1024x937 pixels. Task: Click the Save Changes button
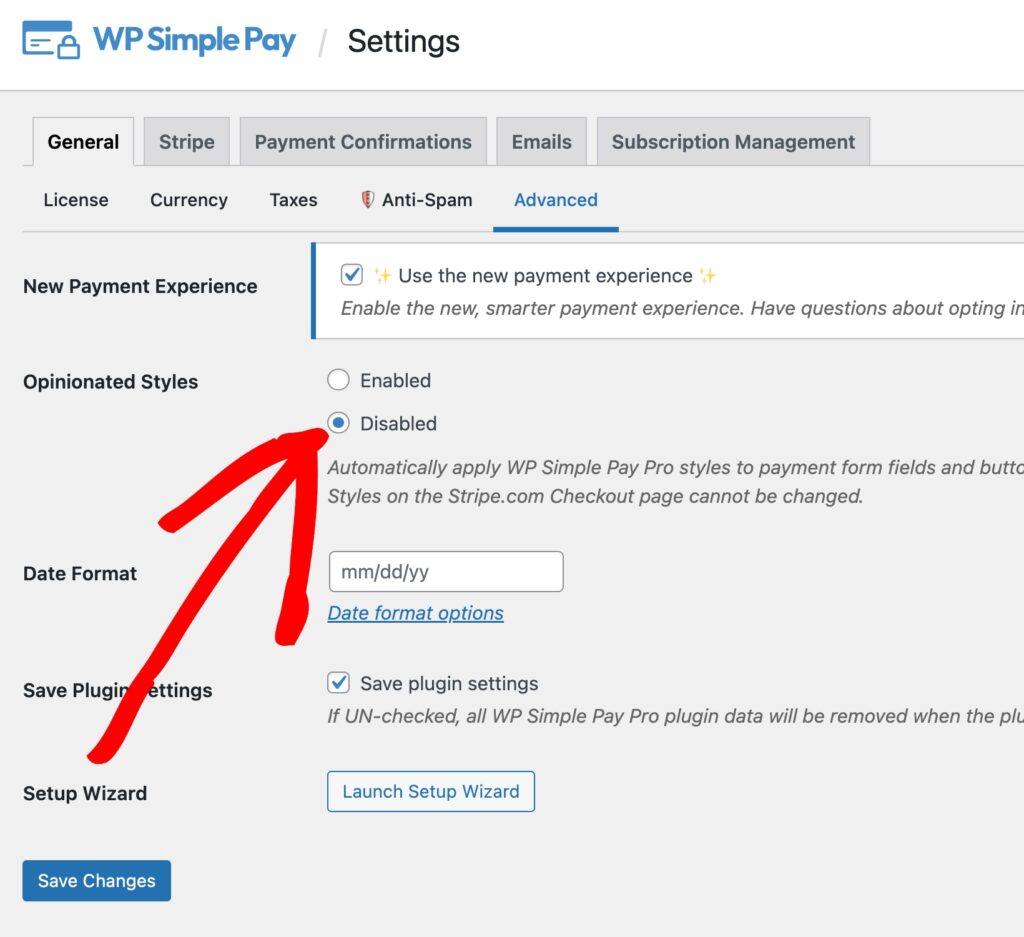[x=97, y=881]
